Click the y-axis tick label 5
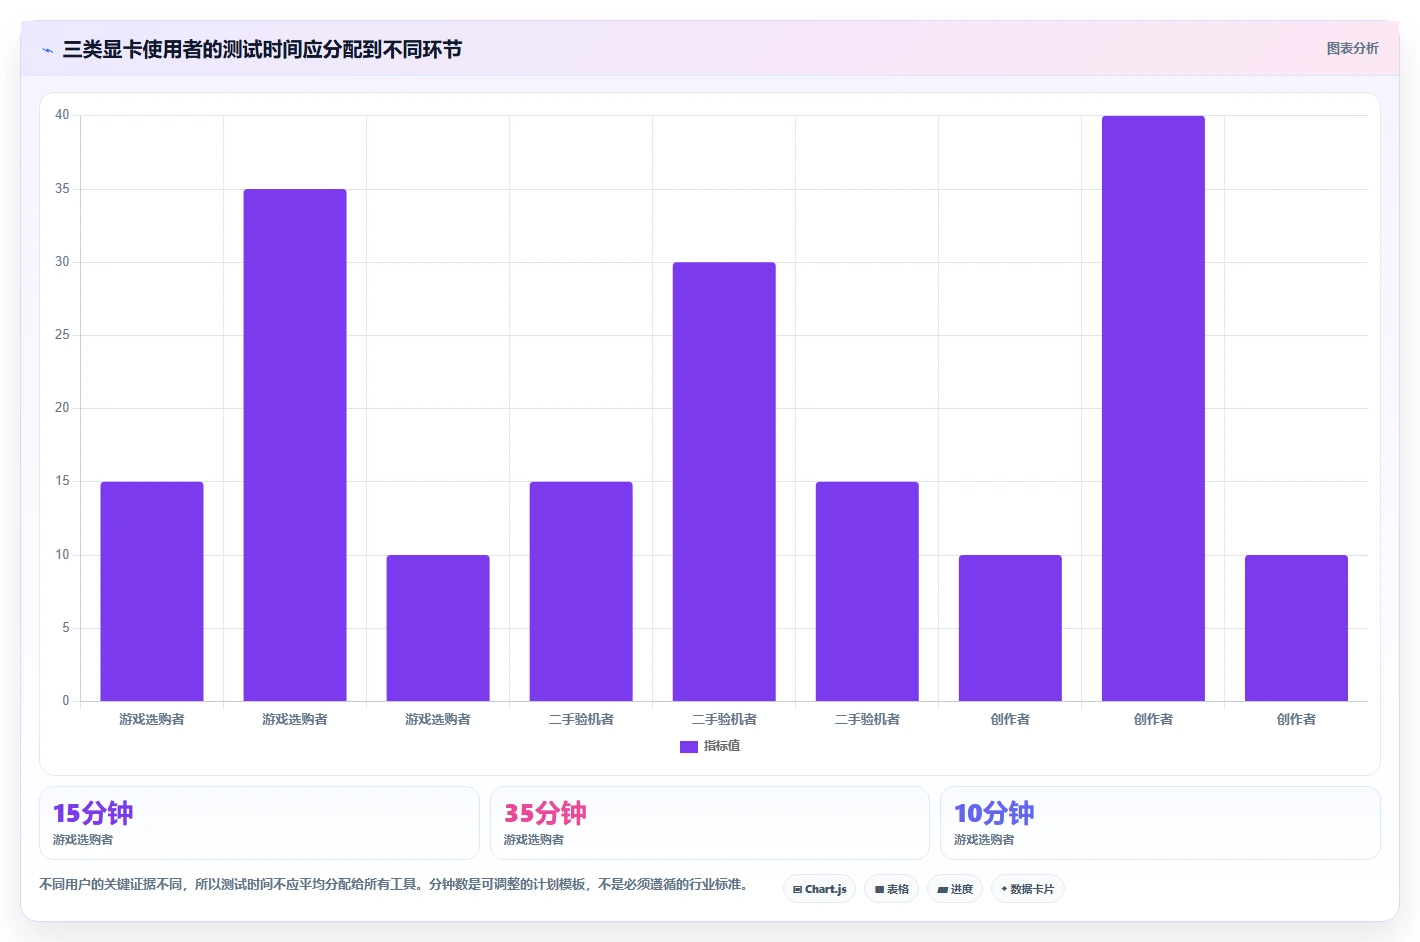The height and width of the screenshot is (942, 1420). pos(66,628)
